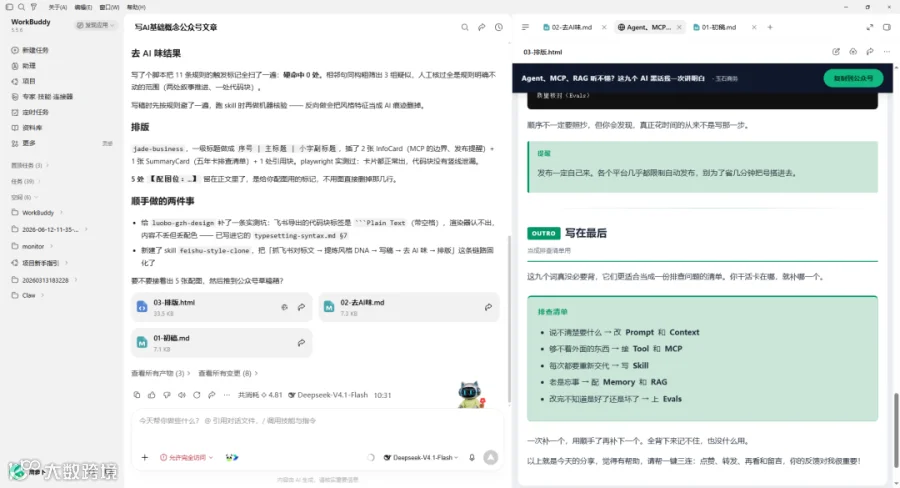Add attachment with plus button in input

tap(145, 458)
